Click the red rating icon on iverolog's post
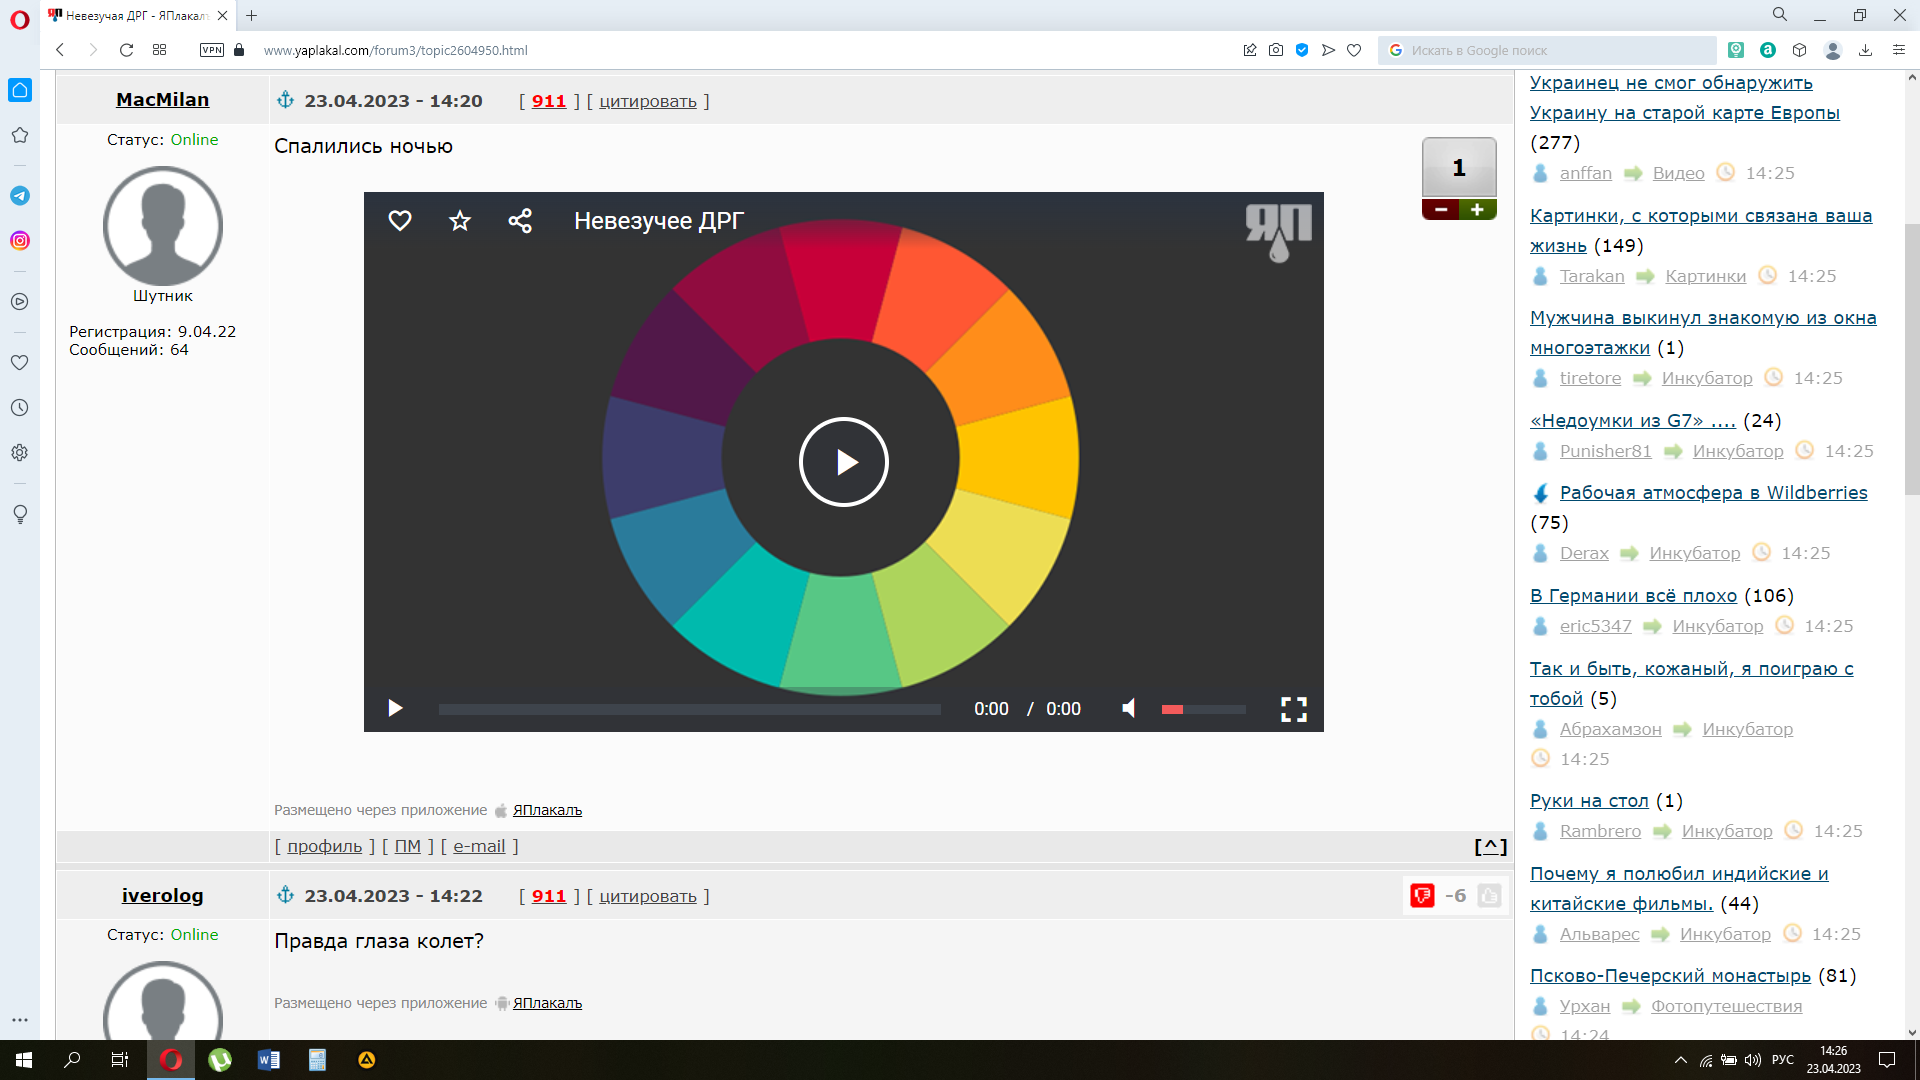 [x=1422, y=896]
